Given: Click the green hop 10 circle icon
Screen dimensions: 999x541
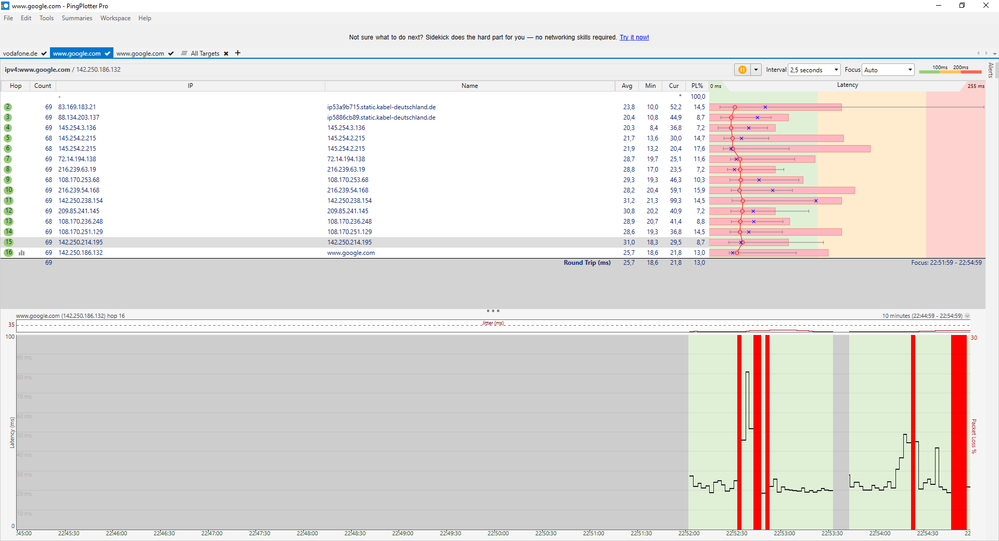Looking at the screenshot, I should coord(8,190).
